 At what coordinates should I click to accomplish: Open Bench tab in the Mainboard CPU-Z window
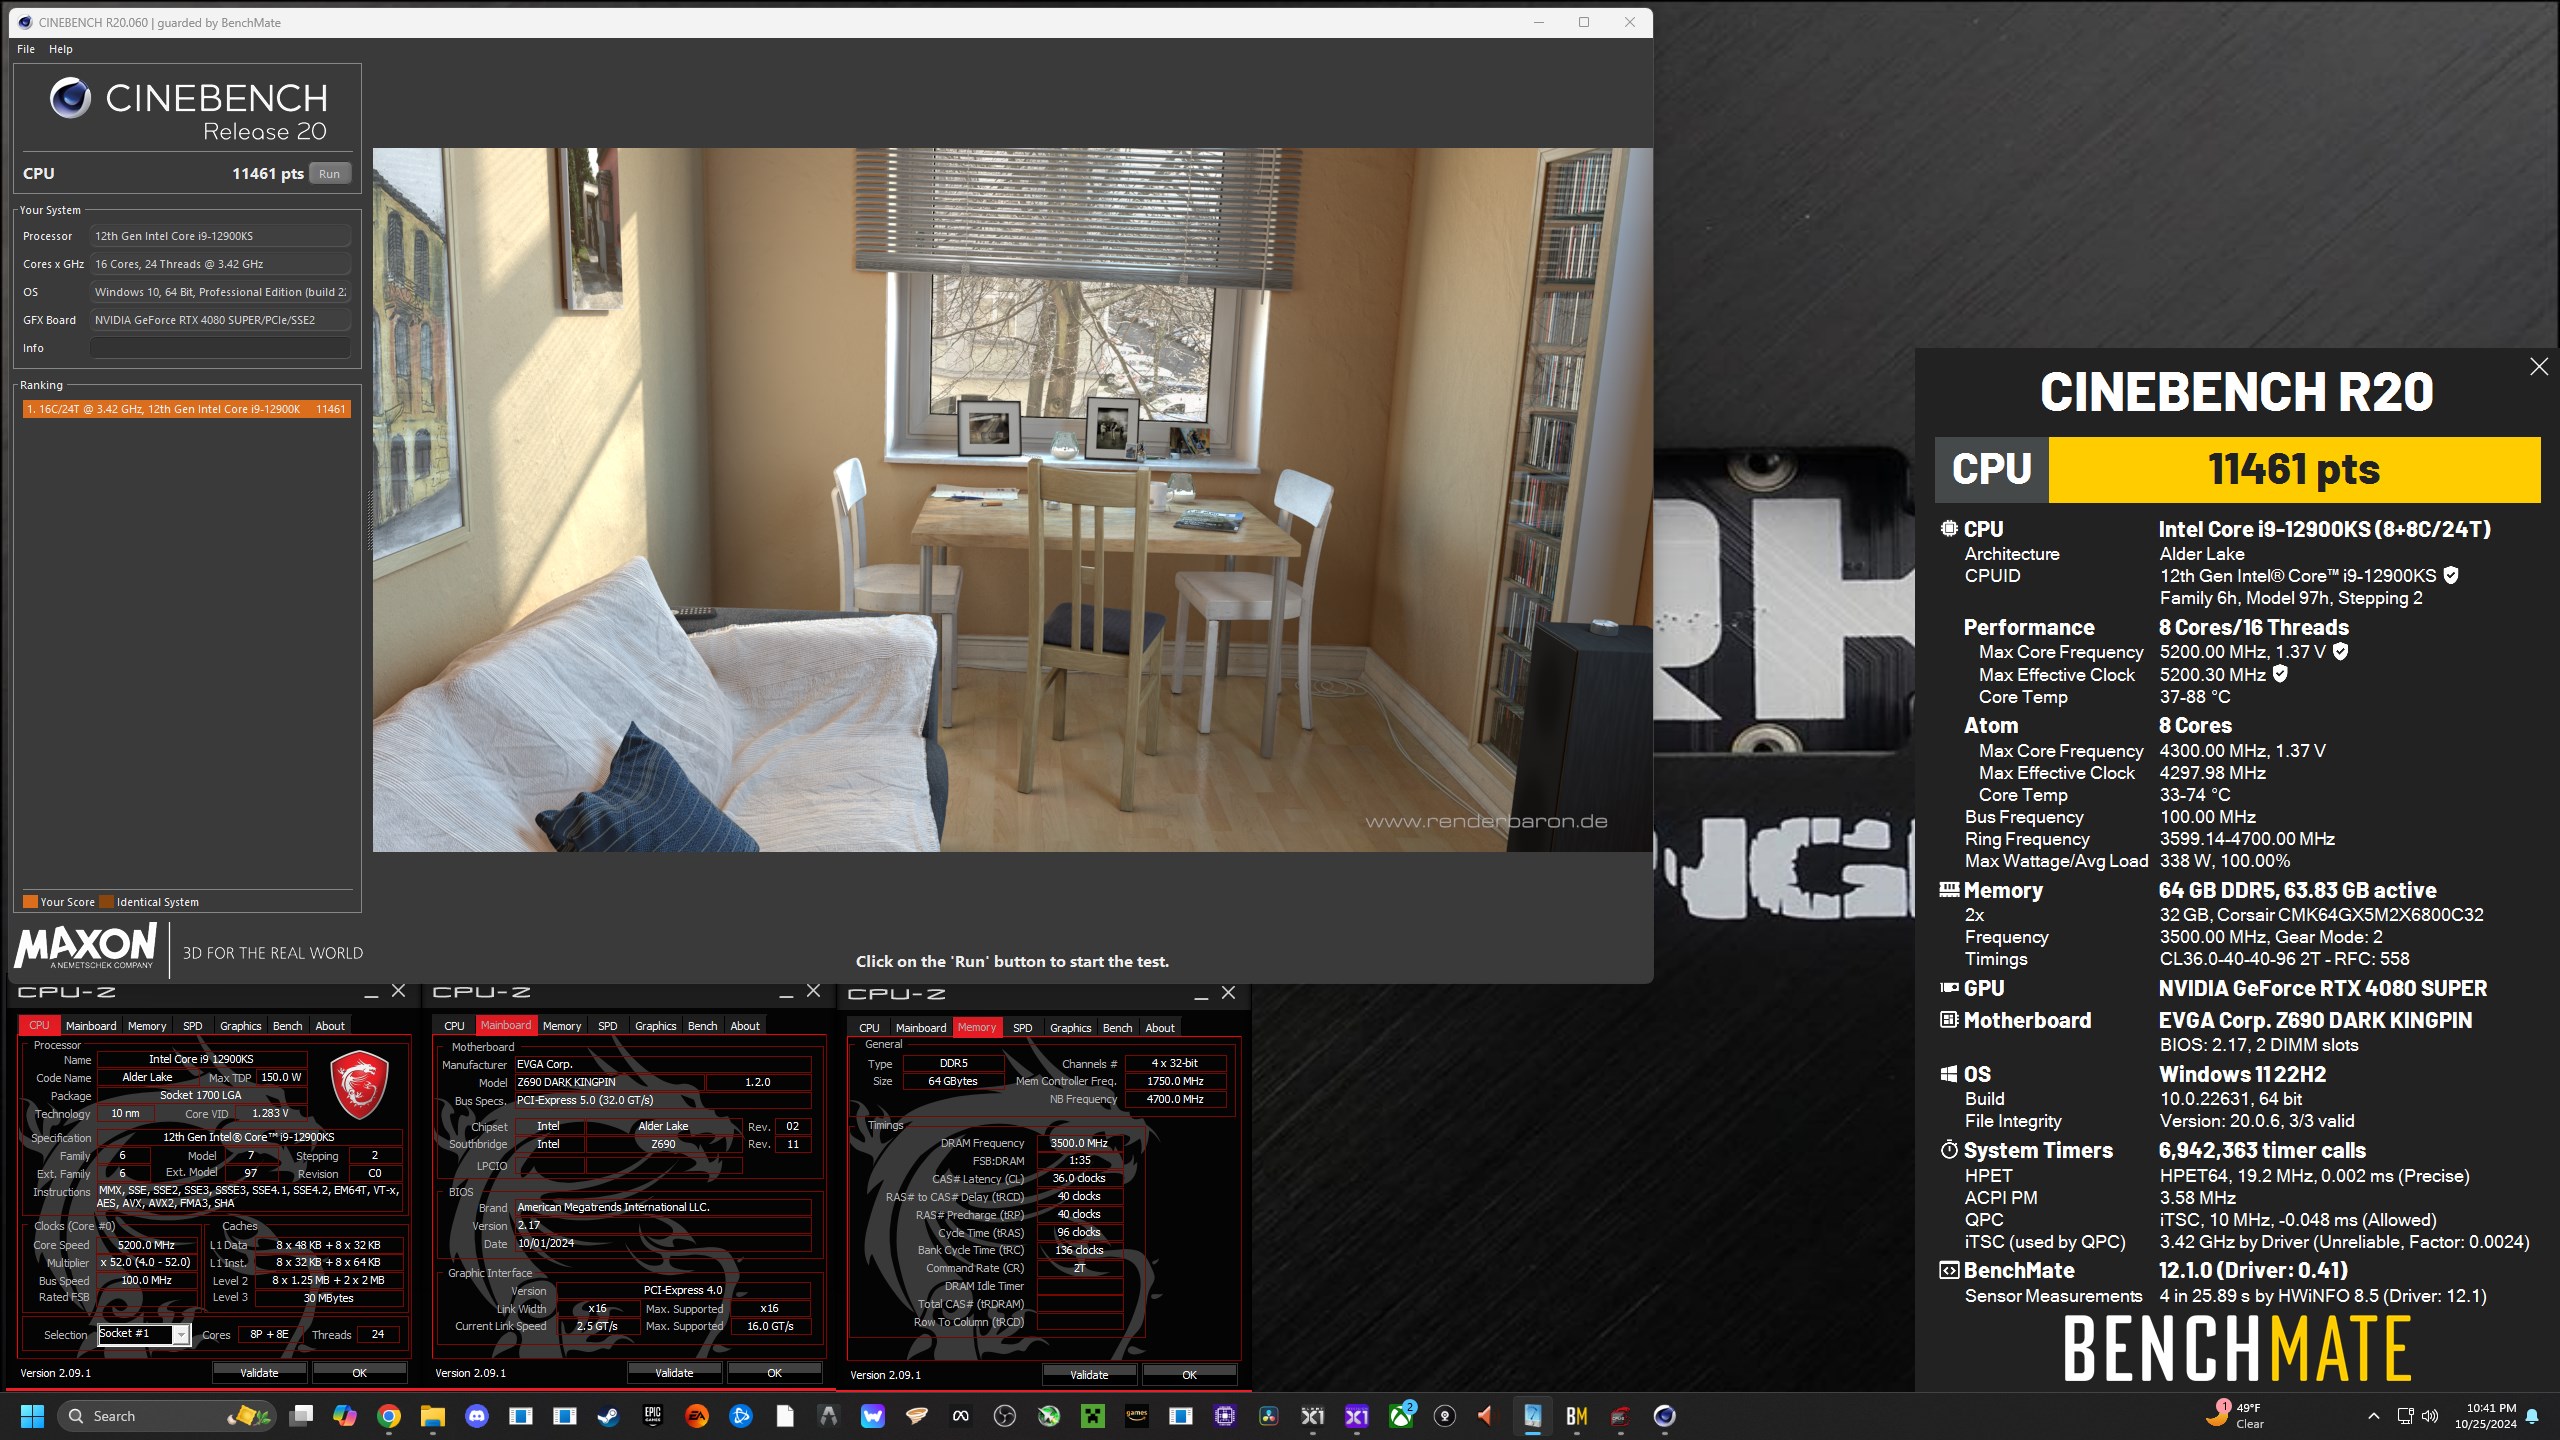(x=703, y=1026)
